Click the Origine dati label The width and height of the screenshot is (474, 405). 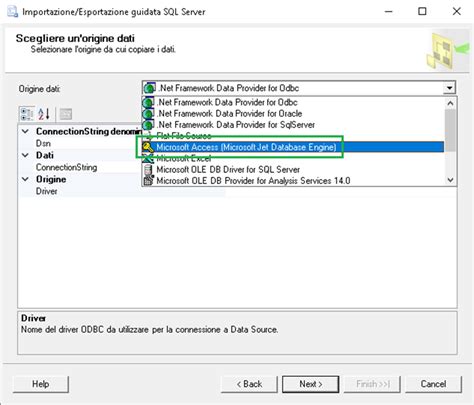39,89
